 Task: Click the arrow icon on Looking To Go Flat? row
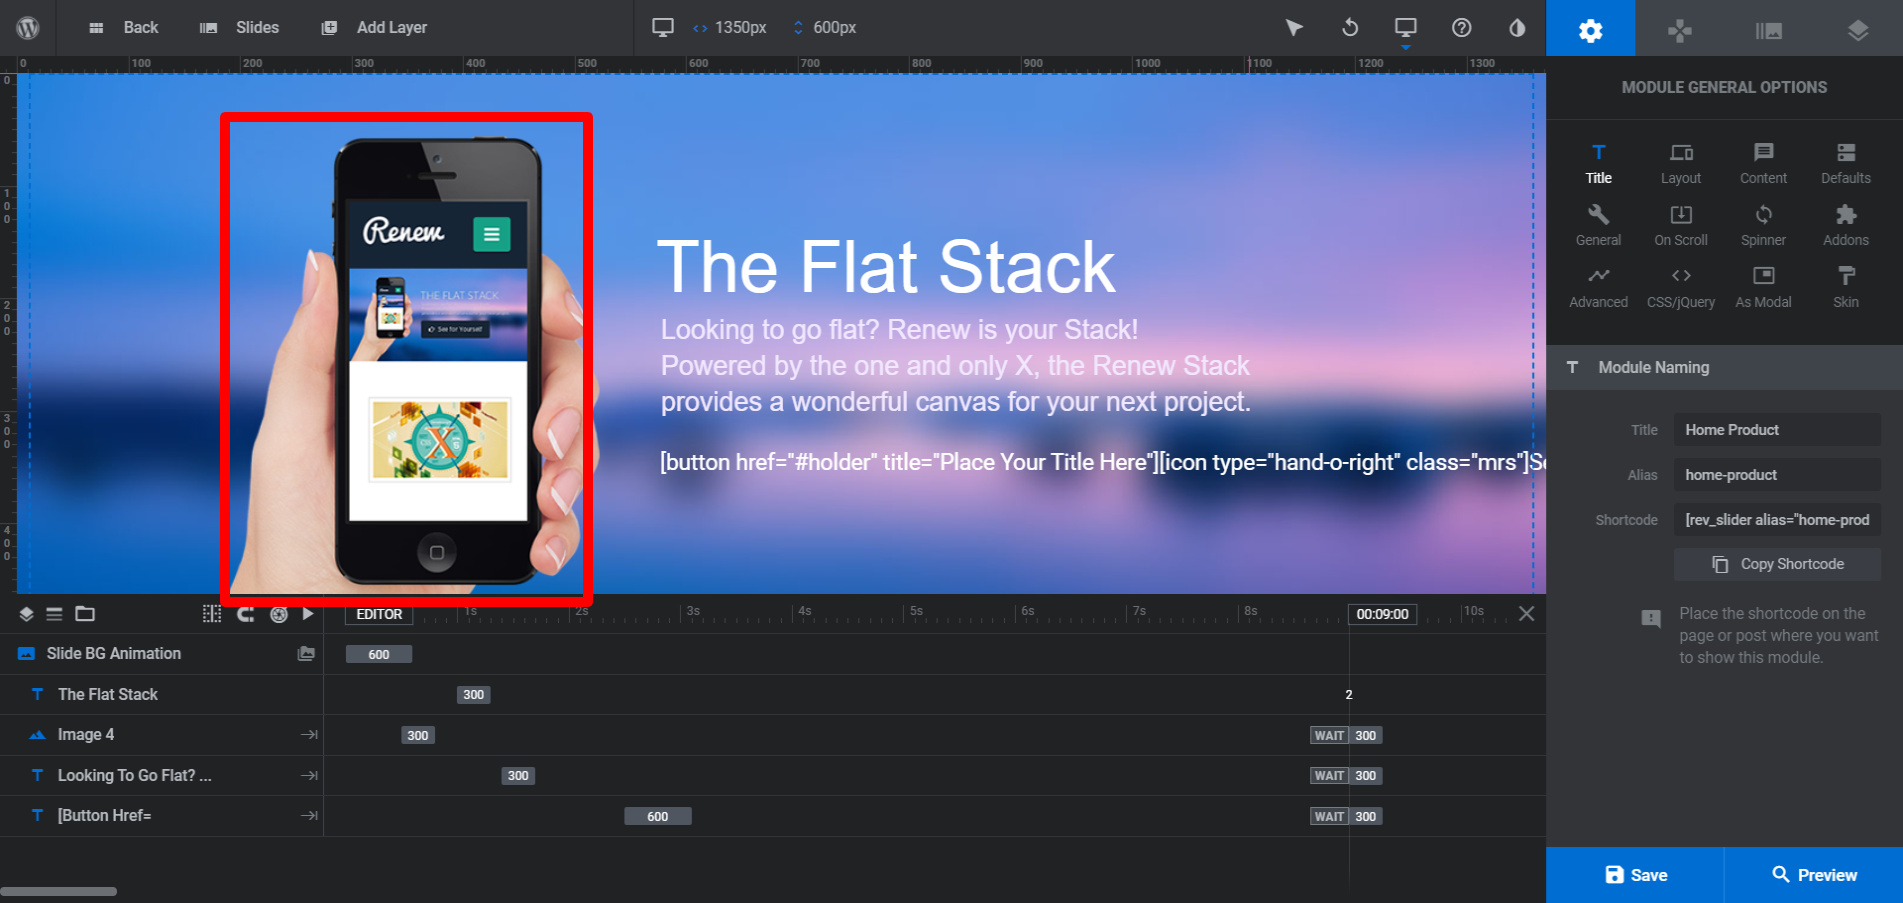click(x=309, y=775)
